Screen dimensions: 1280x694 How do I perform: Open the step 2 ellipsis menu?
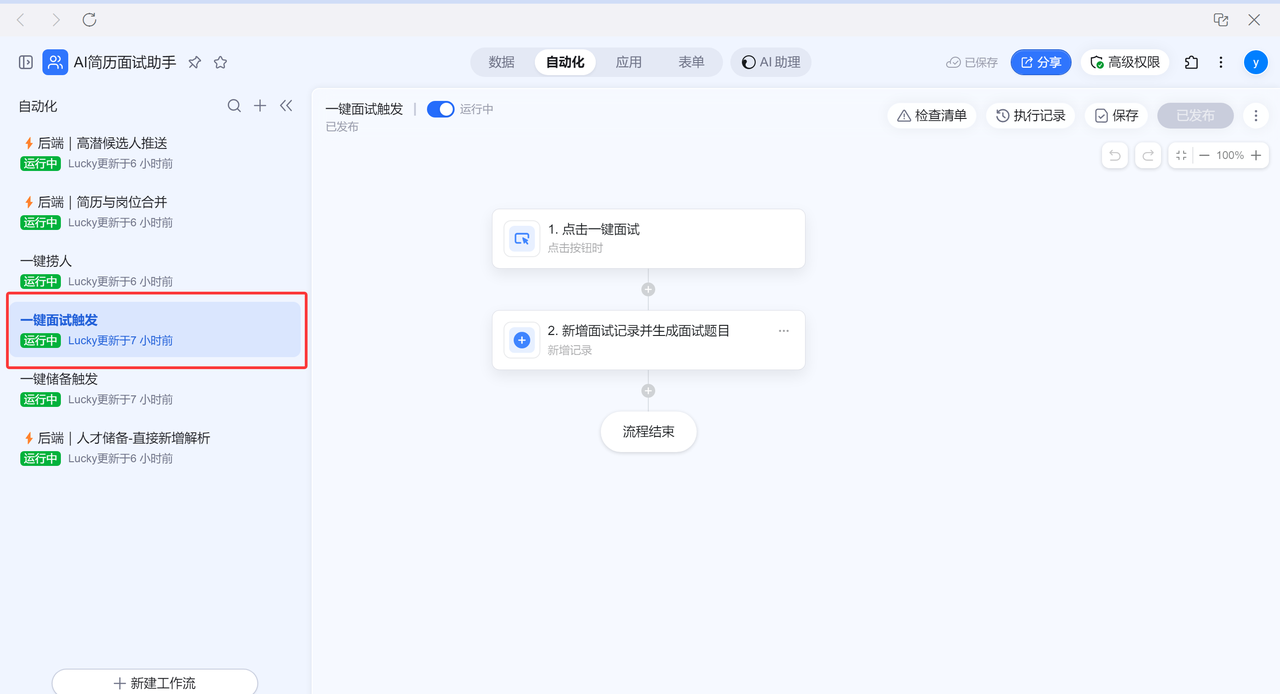pyautogui.click(x=784, y=331)
